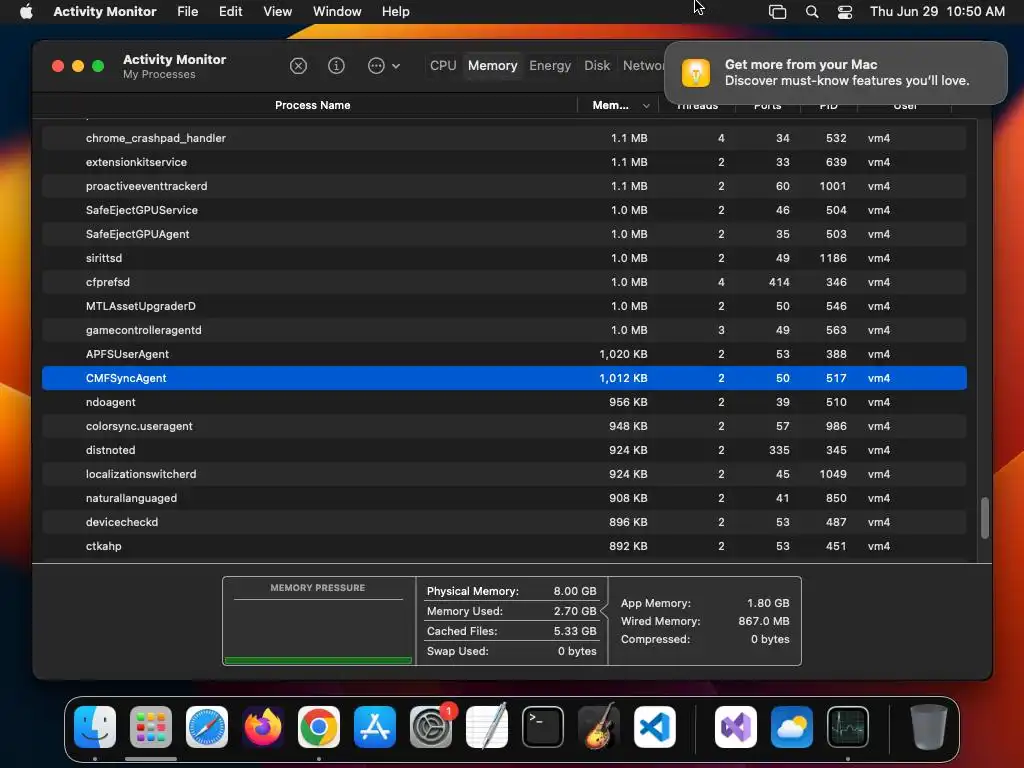Image resolution: width=1024 pixels, height=768 pixels.
Task: Select the gamecontrolleragentd process
Action: pyautogui.click(x=504, y=330)
